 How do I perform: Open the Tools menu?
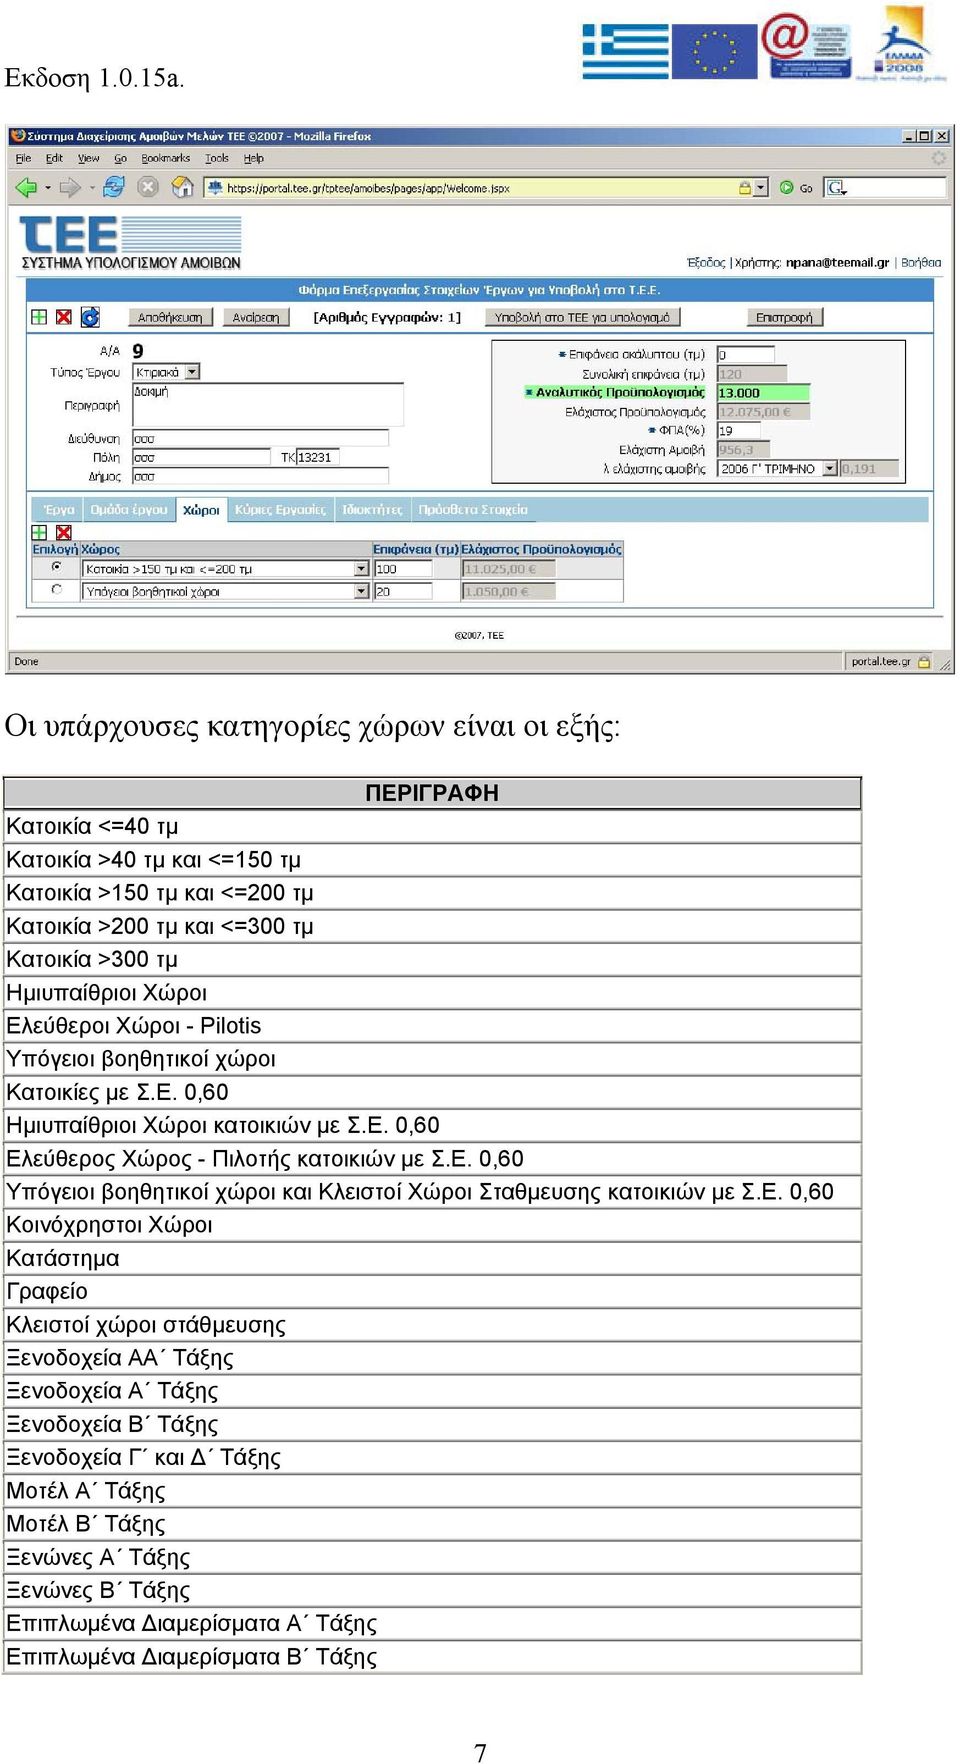pos(217,158)
